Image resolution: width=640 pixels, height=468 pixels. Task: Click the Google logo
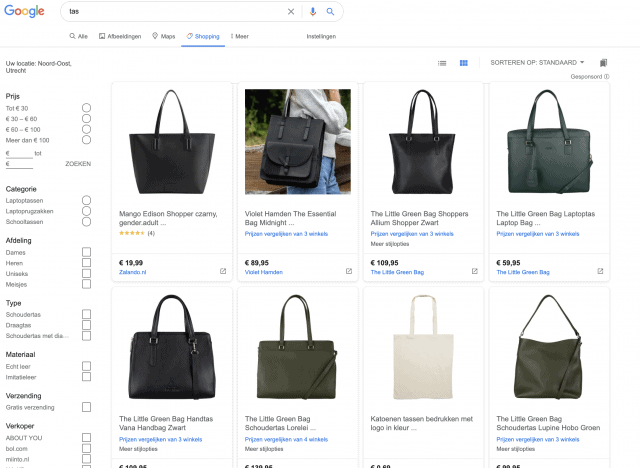point(24,11)
